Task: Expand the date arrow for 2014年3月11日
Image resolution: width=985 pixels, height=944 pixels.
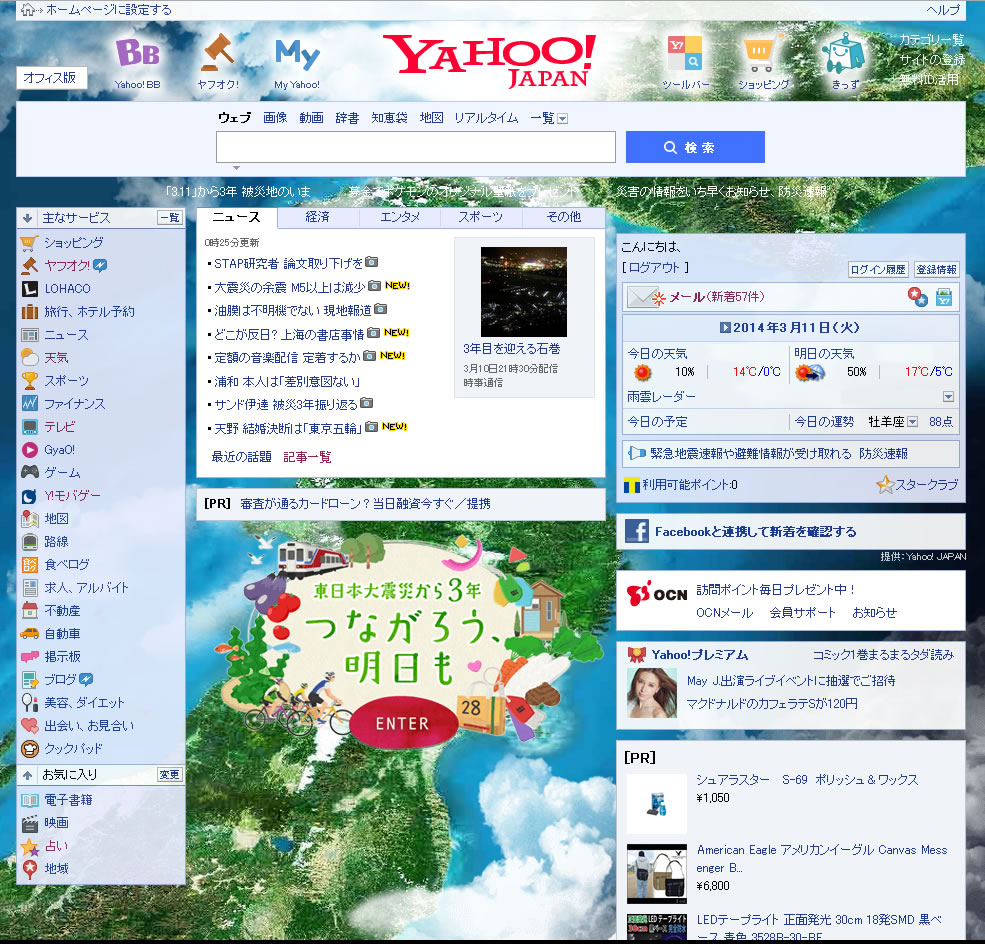Action: point(725,327)
